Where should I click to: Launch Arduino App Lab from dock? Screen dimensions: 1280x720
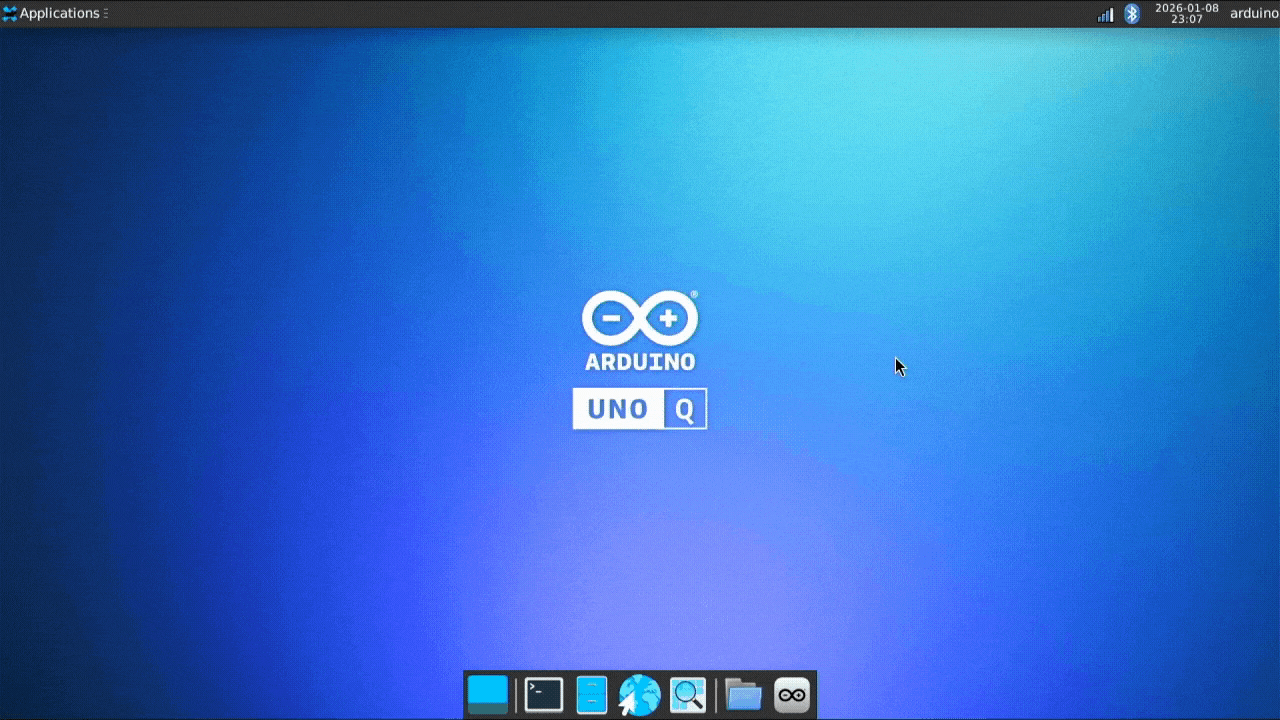(x=792, y=695)
